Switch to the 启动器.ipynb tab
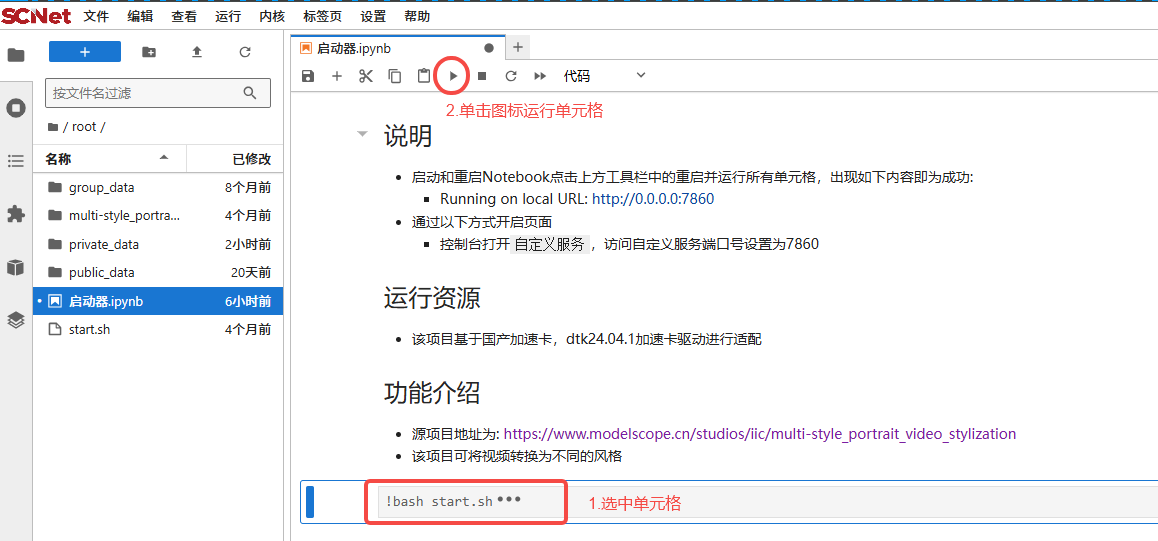This screenshot has height=541, width=1158. [x=355, y=48]
